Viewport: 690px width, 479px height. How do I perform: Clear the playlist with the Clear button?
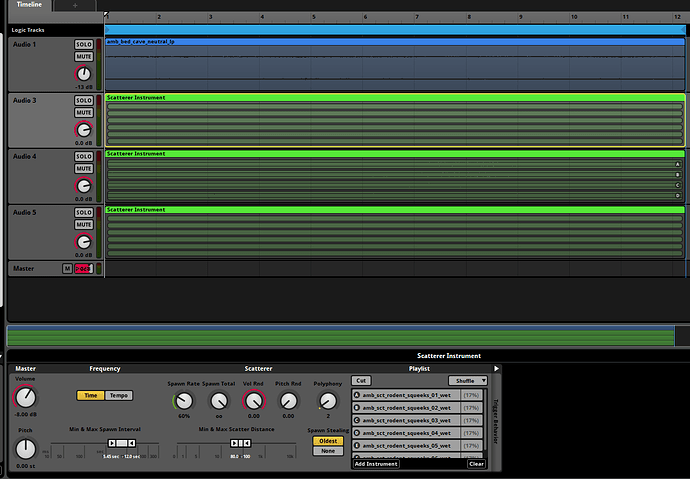tap(476, 464)
